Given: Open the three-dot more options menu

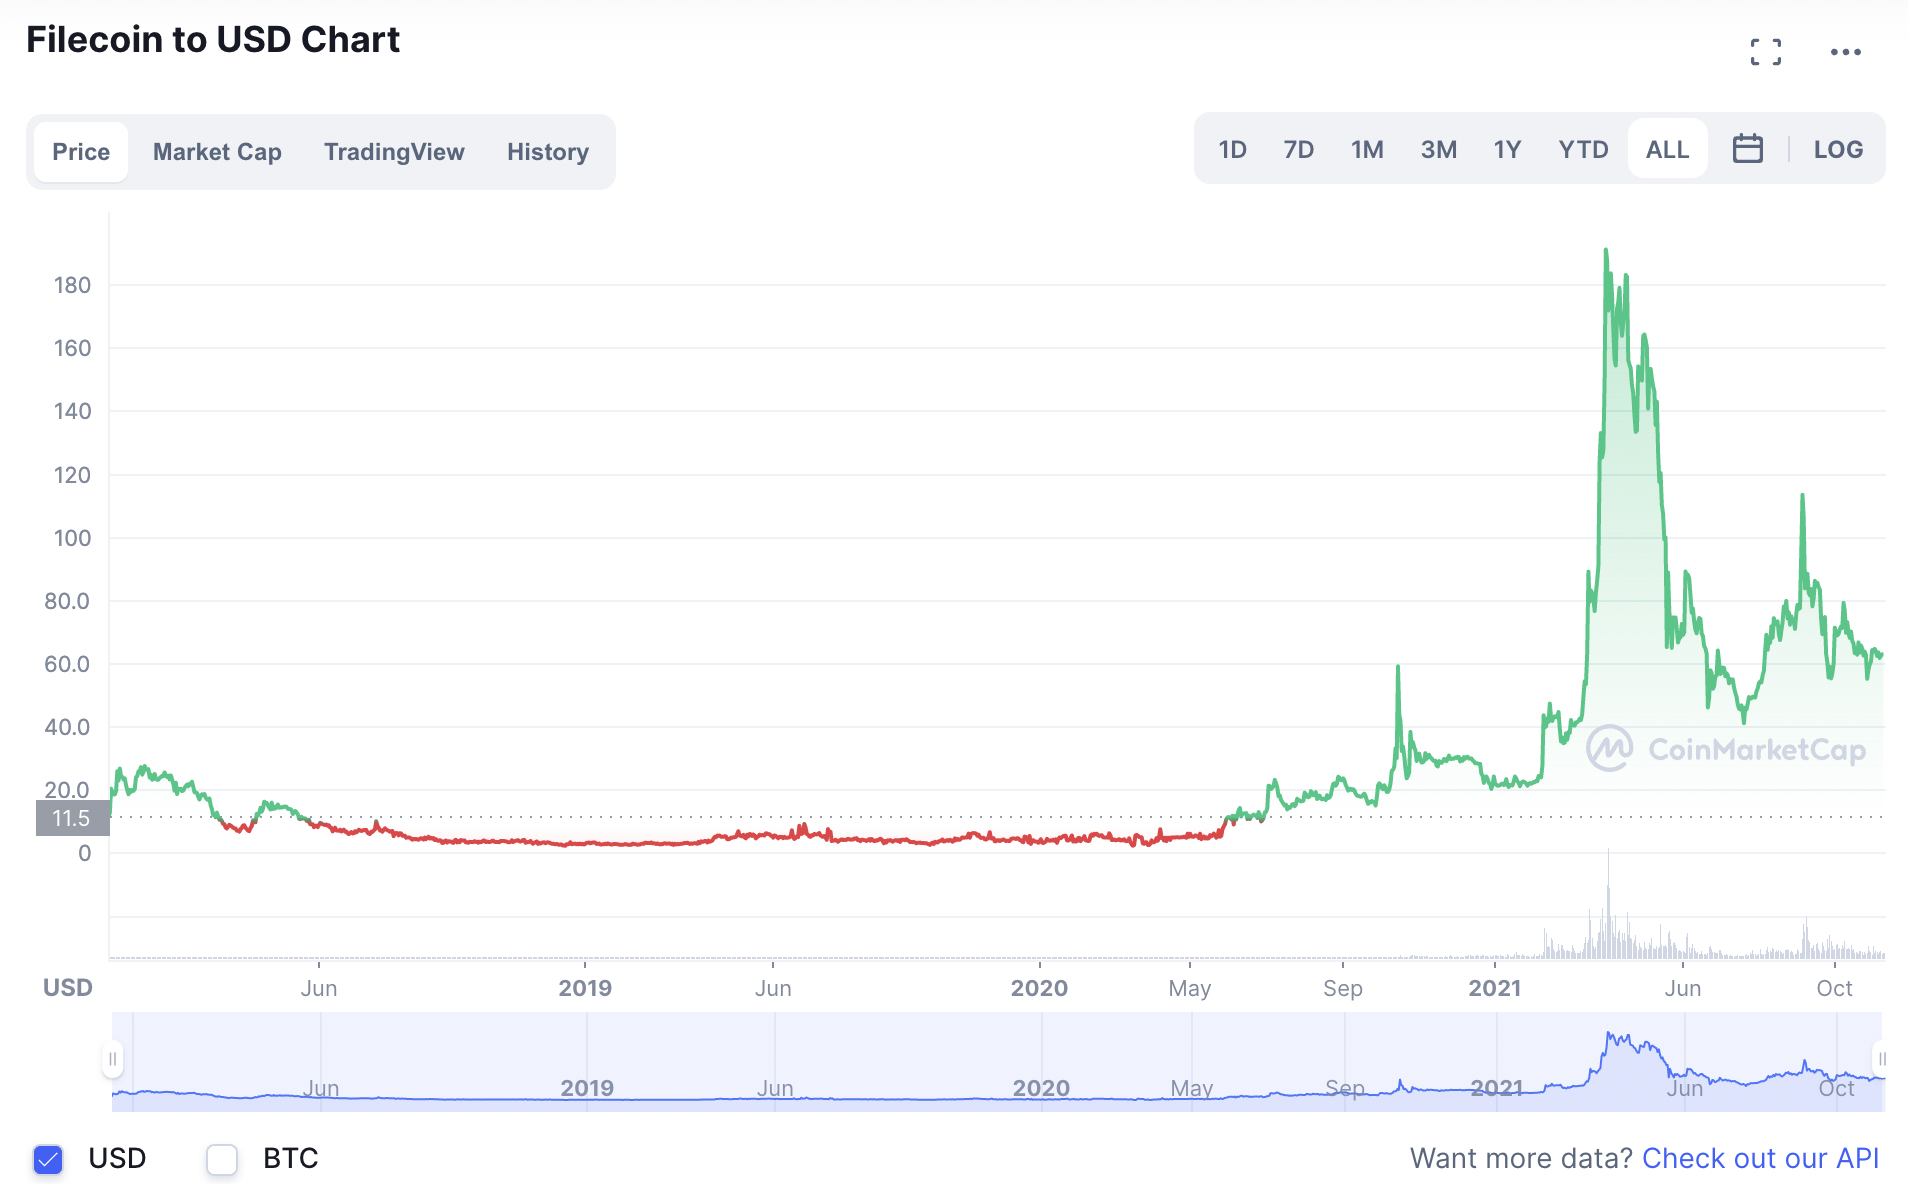Looking at the screenshot, I should point(1845,52).
